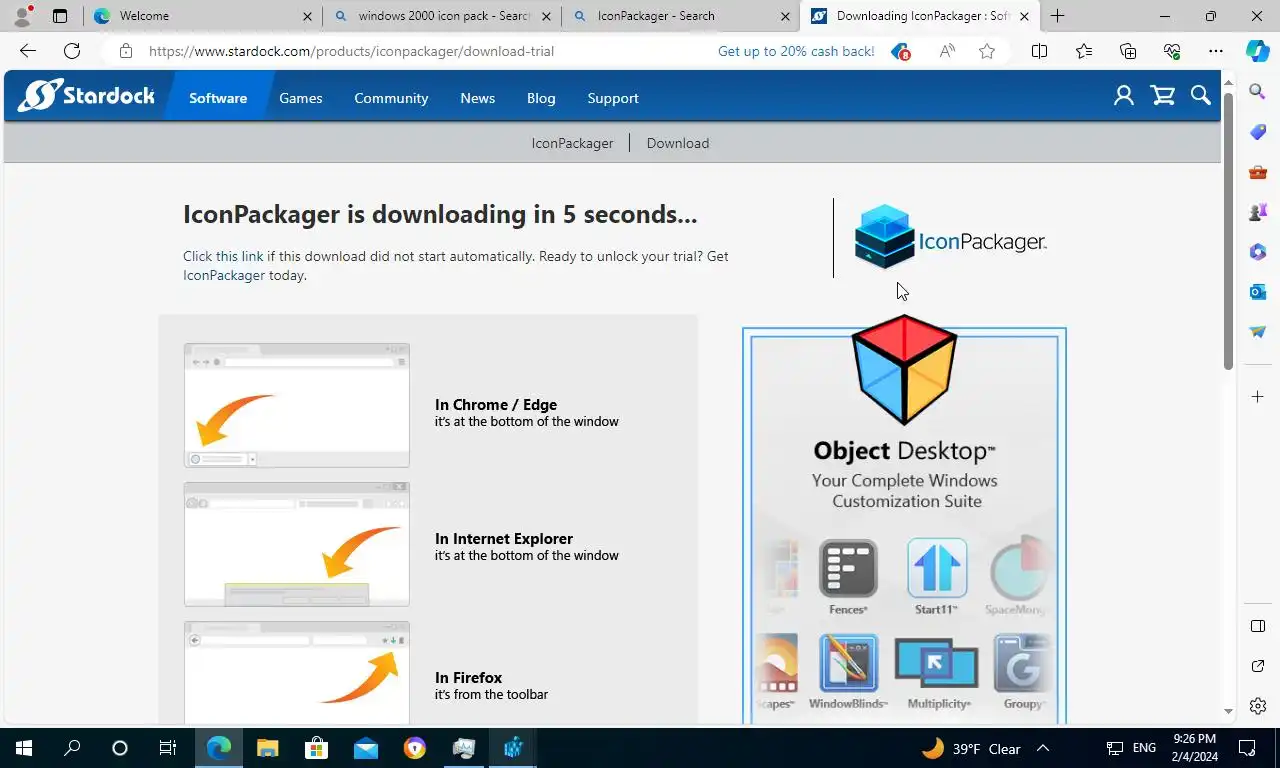Viewport: 1280px width, 768px height.
Task: Click the Object Desktop cube logo
Action: coord(904,370)
